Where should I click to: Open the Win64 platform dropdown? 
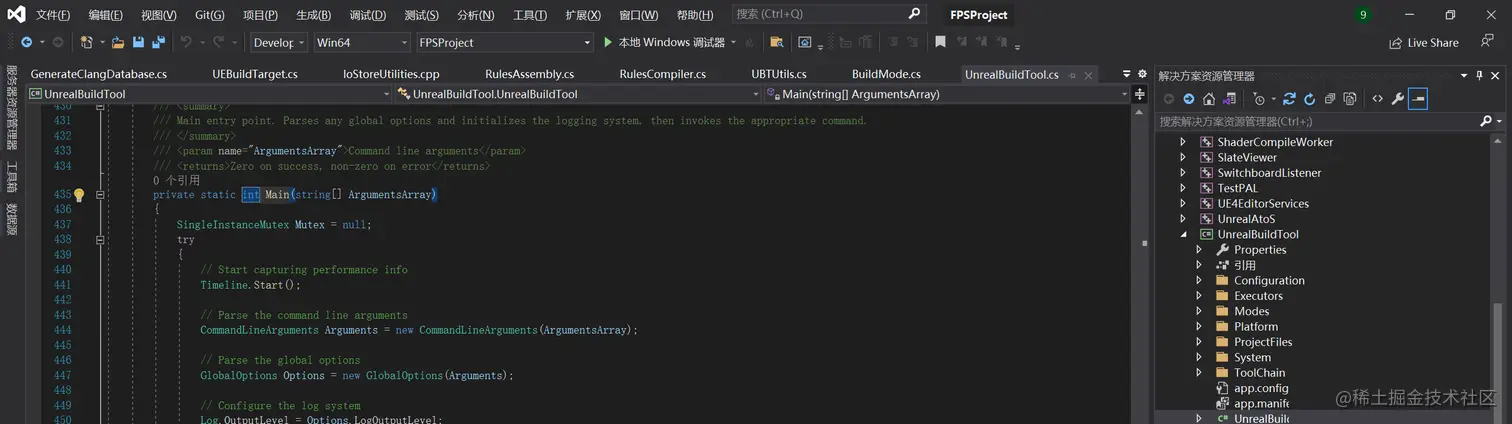tap(362, 42)
